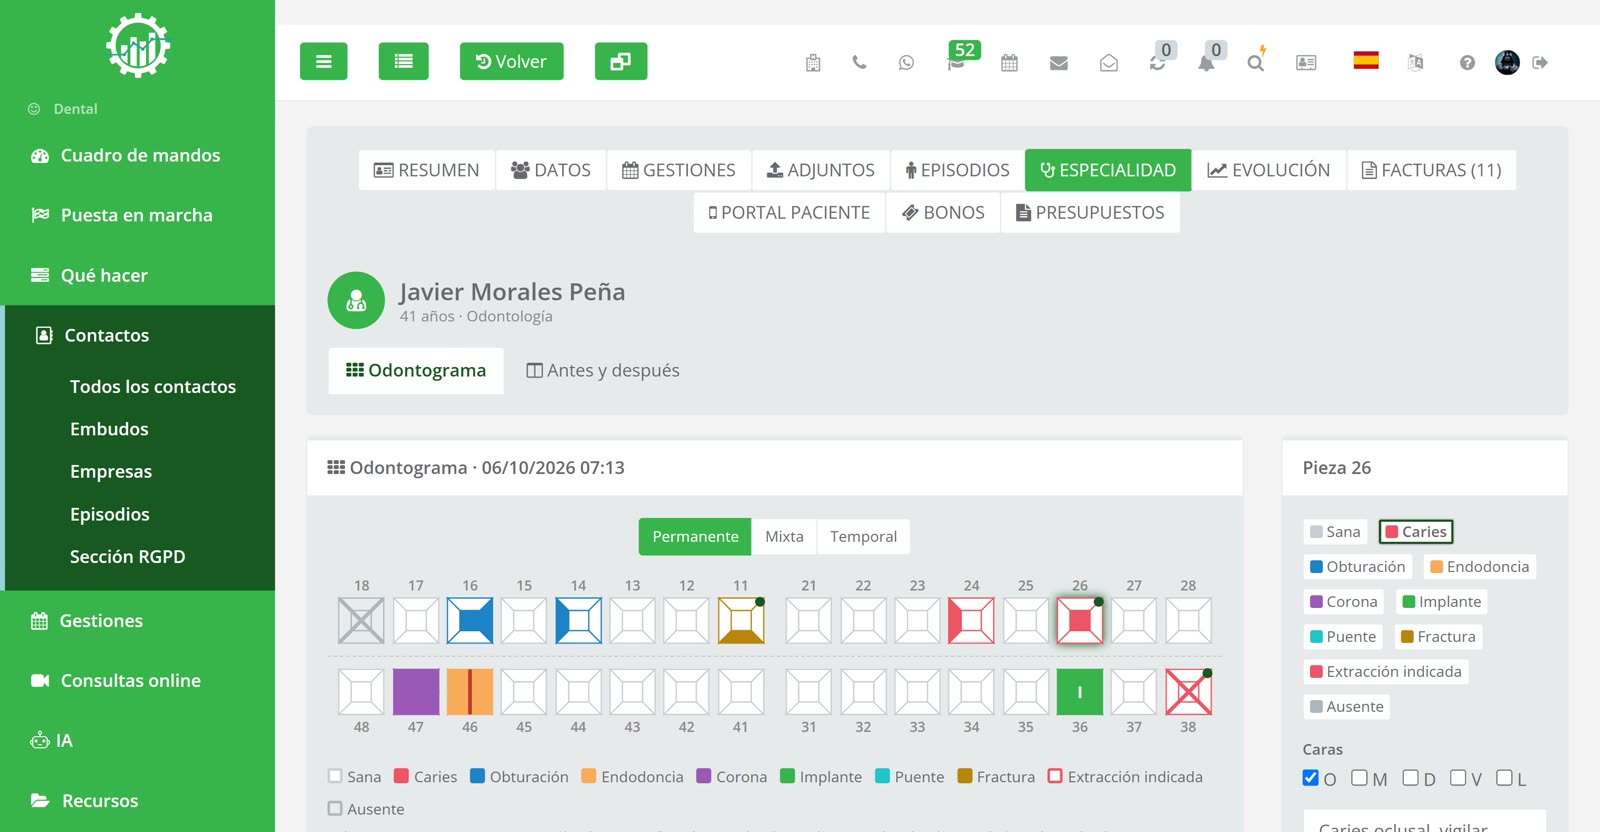Check the M face checkbox
Image resolution: width=1600 pixels, height=832 pixels.
click(1359, 778)
